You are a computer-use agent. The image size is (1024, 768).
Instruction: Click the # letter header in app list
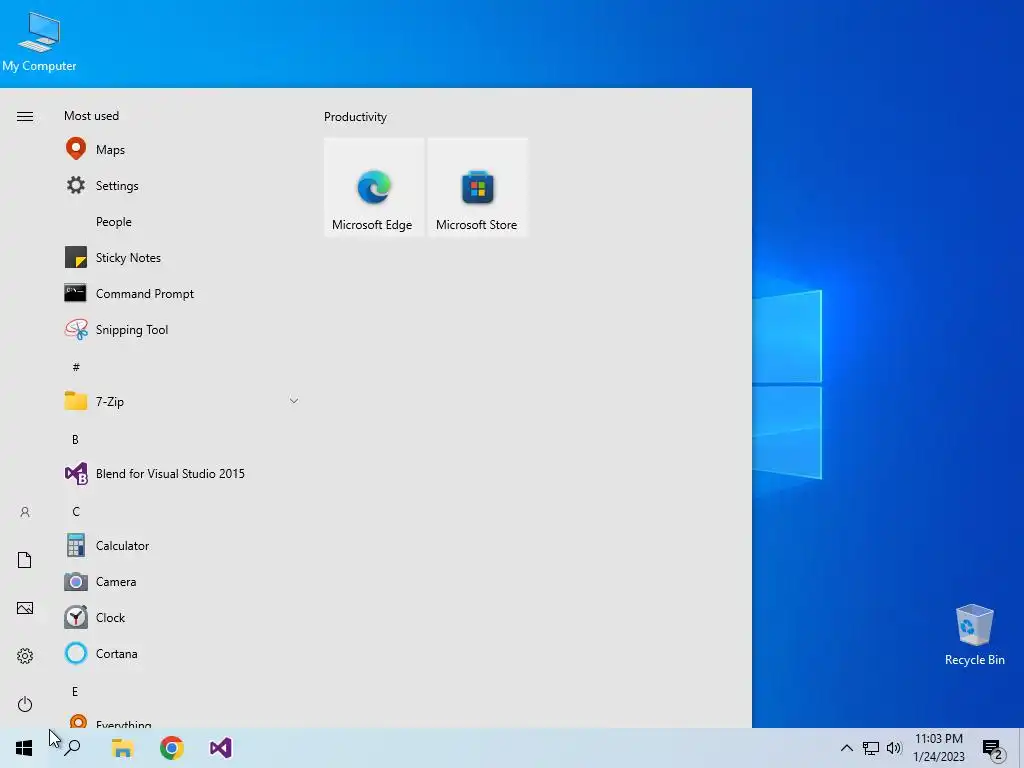[76, 367]
